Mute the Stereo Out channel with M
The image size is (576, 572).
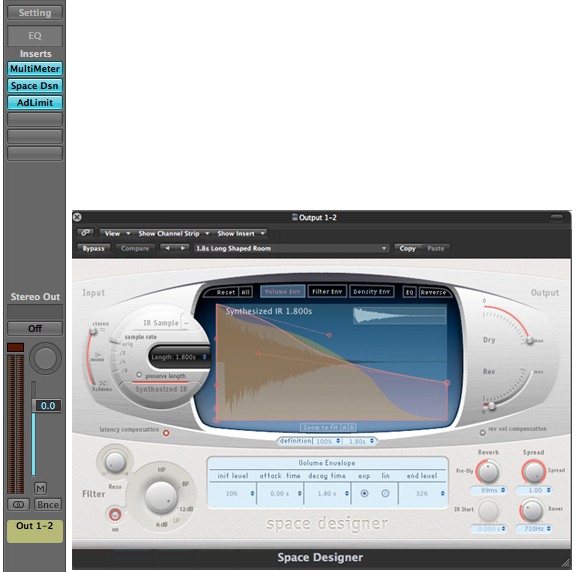[40, 488]
